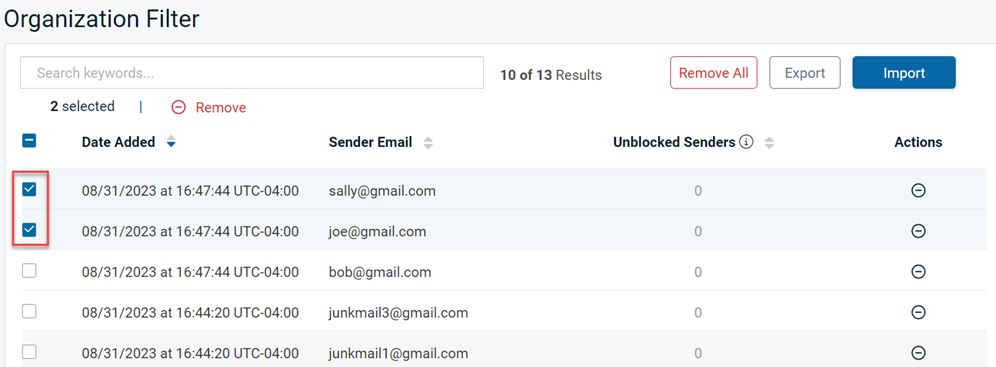The height and width of the screenshot is (367, 996).
Task: Click red minus icon next to Remove
Action: 178,108
